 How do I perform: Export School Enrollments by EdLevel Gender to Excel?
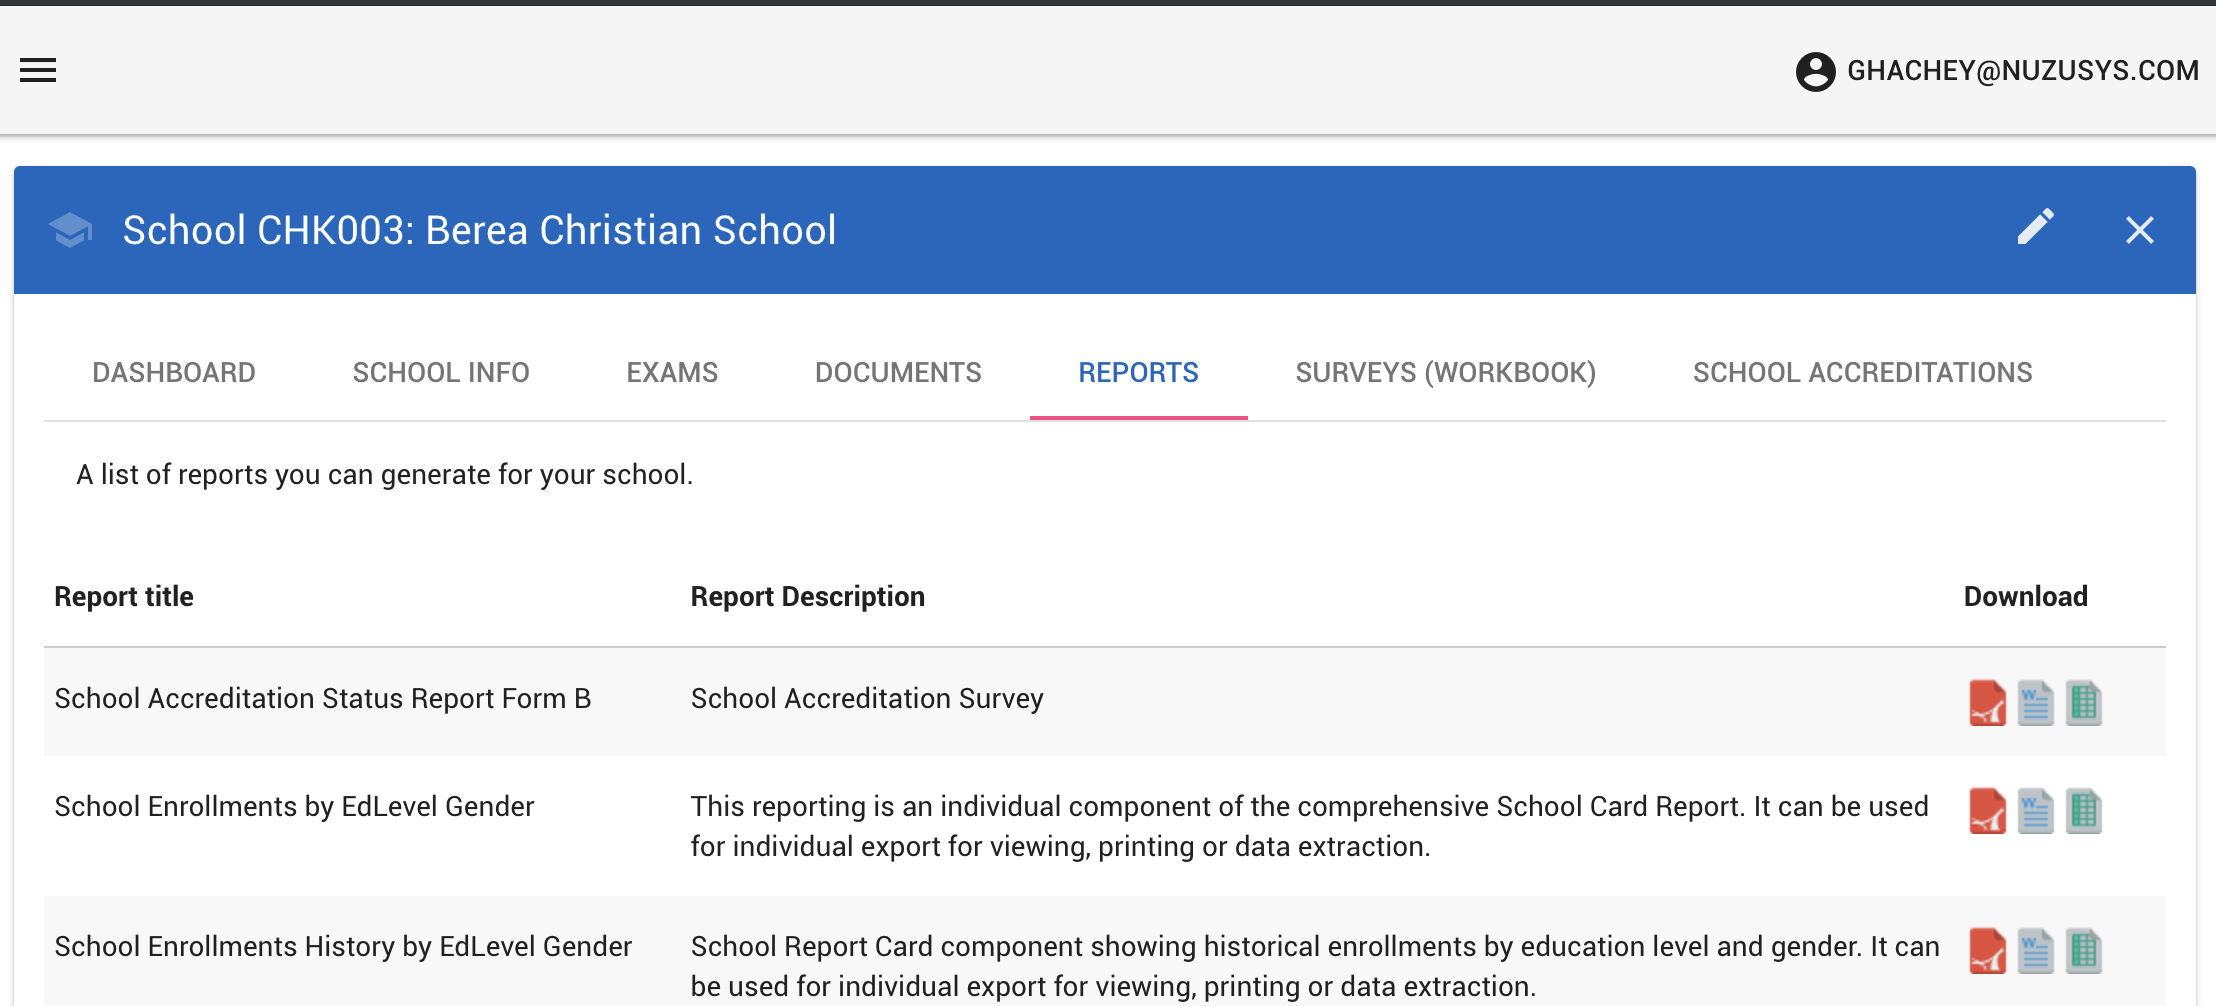tap(2084, 811)
